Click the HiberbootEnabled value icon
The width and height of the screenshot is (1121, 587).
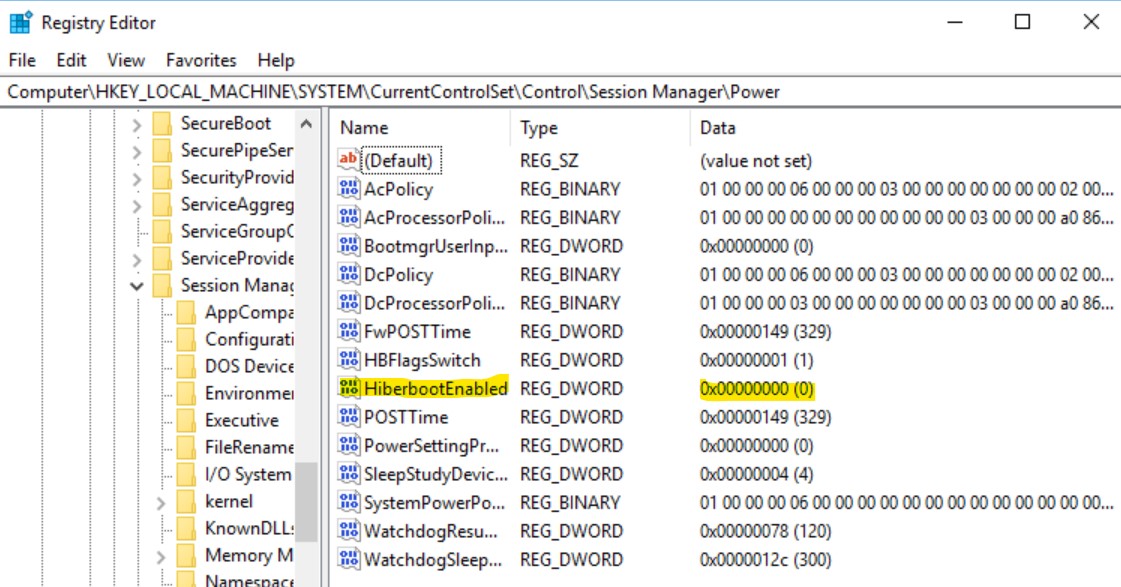(348, 388)
